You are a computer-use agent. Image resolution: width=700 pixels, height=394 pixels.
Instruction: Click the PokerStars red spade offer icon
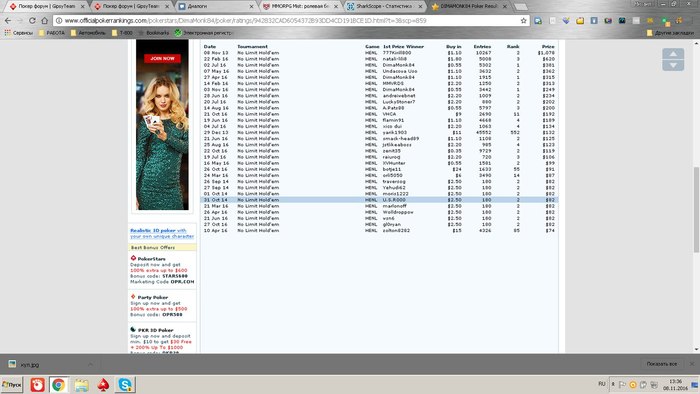coord(133,258)
